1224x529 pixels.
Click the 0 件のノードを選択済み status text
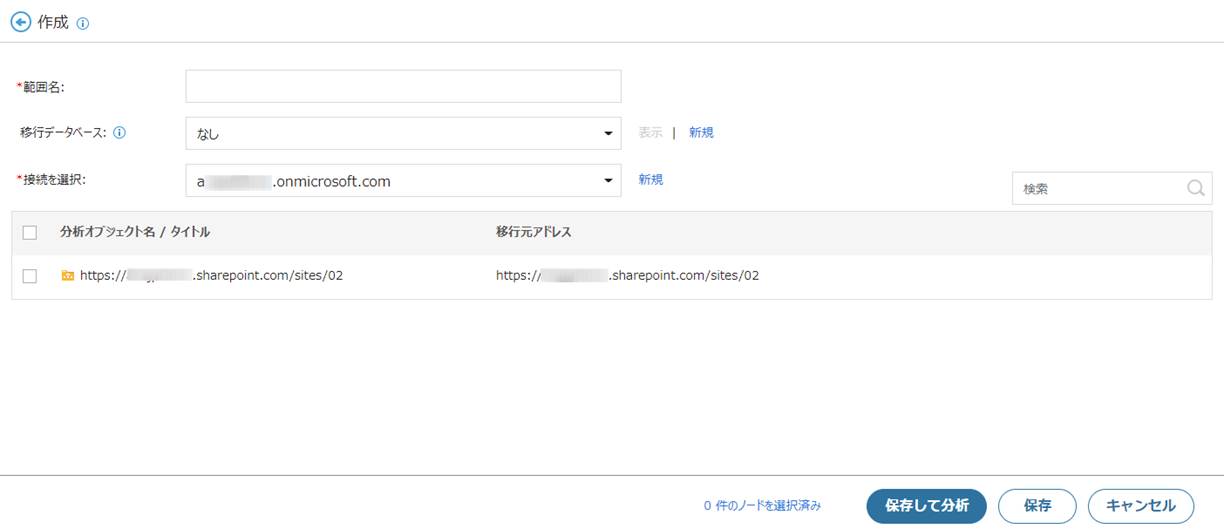point(762,506)
